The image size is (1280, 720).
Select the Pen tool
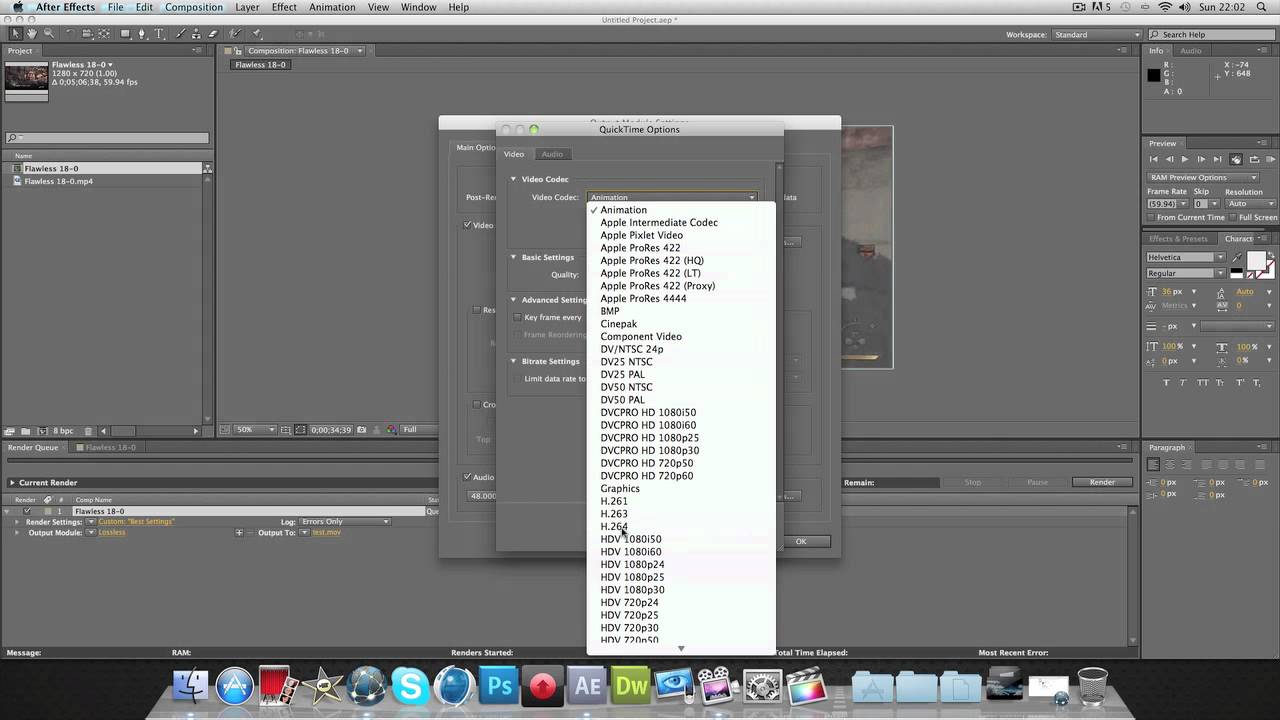point(142,34)
